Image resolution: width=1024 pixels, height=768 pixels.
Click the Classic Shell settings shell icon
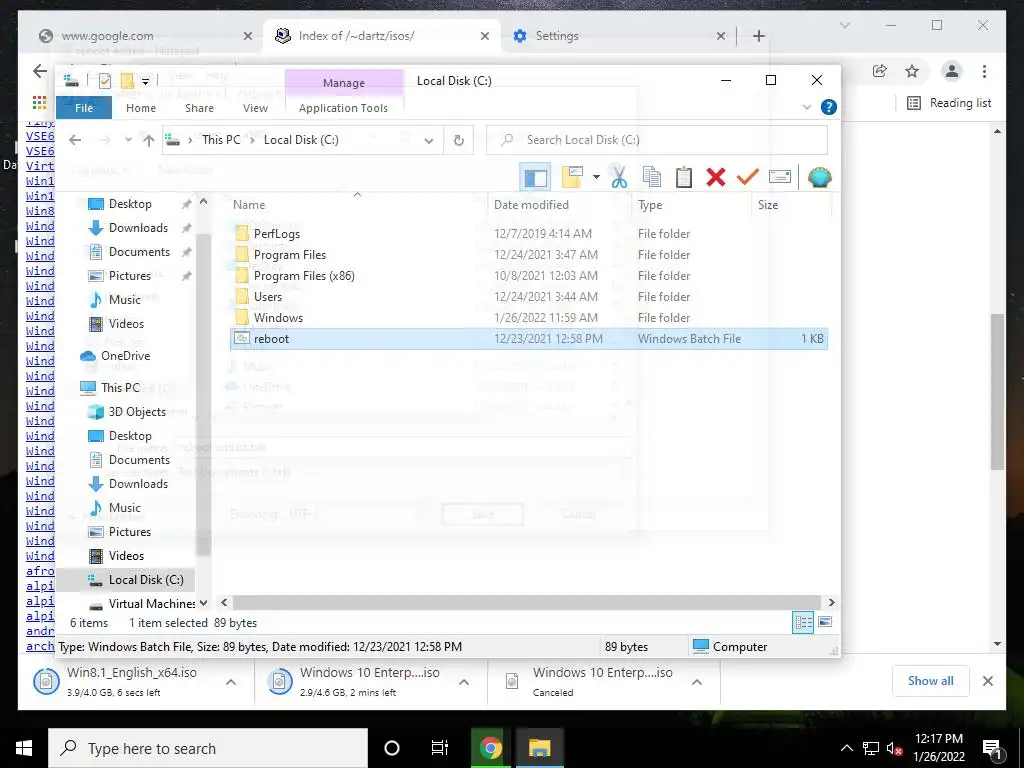pyautogui.click(x=819, y=177)
